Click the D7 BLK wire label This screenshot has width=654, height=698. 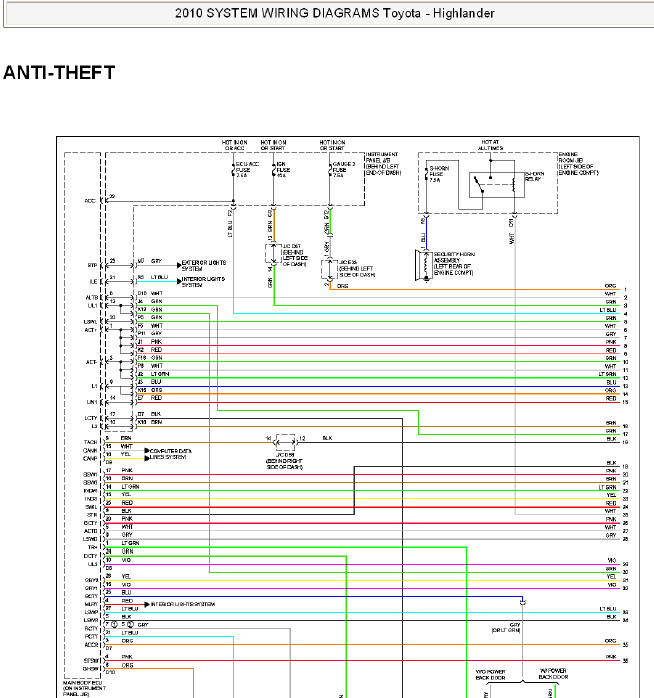[x=149, y=414]
